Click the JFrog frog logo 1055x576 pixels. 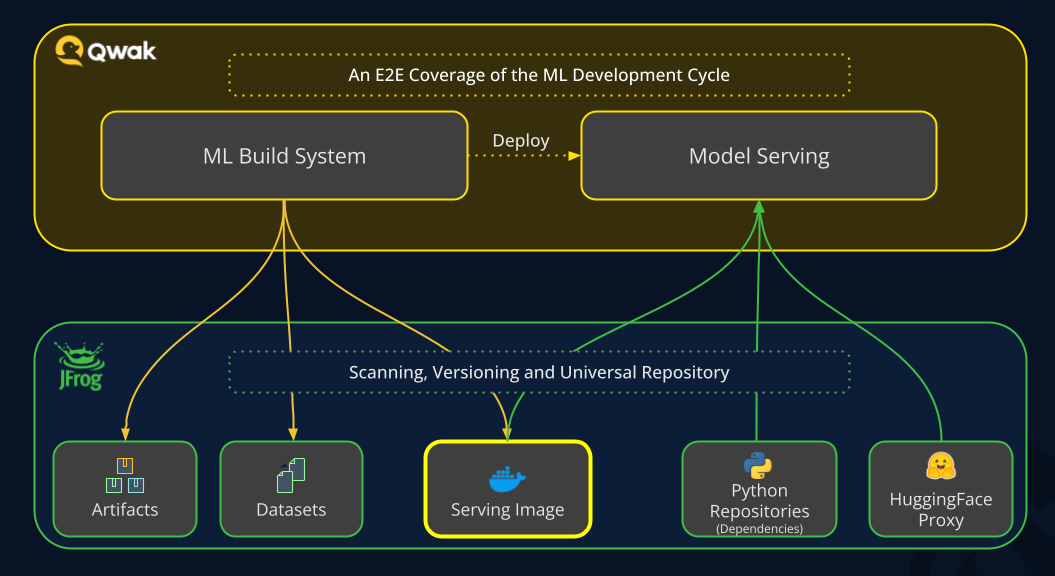pyautogui.click(x=79, y=365)
